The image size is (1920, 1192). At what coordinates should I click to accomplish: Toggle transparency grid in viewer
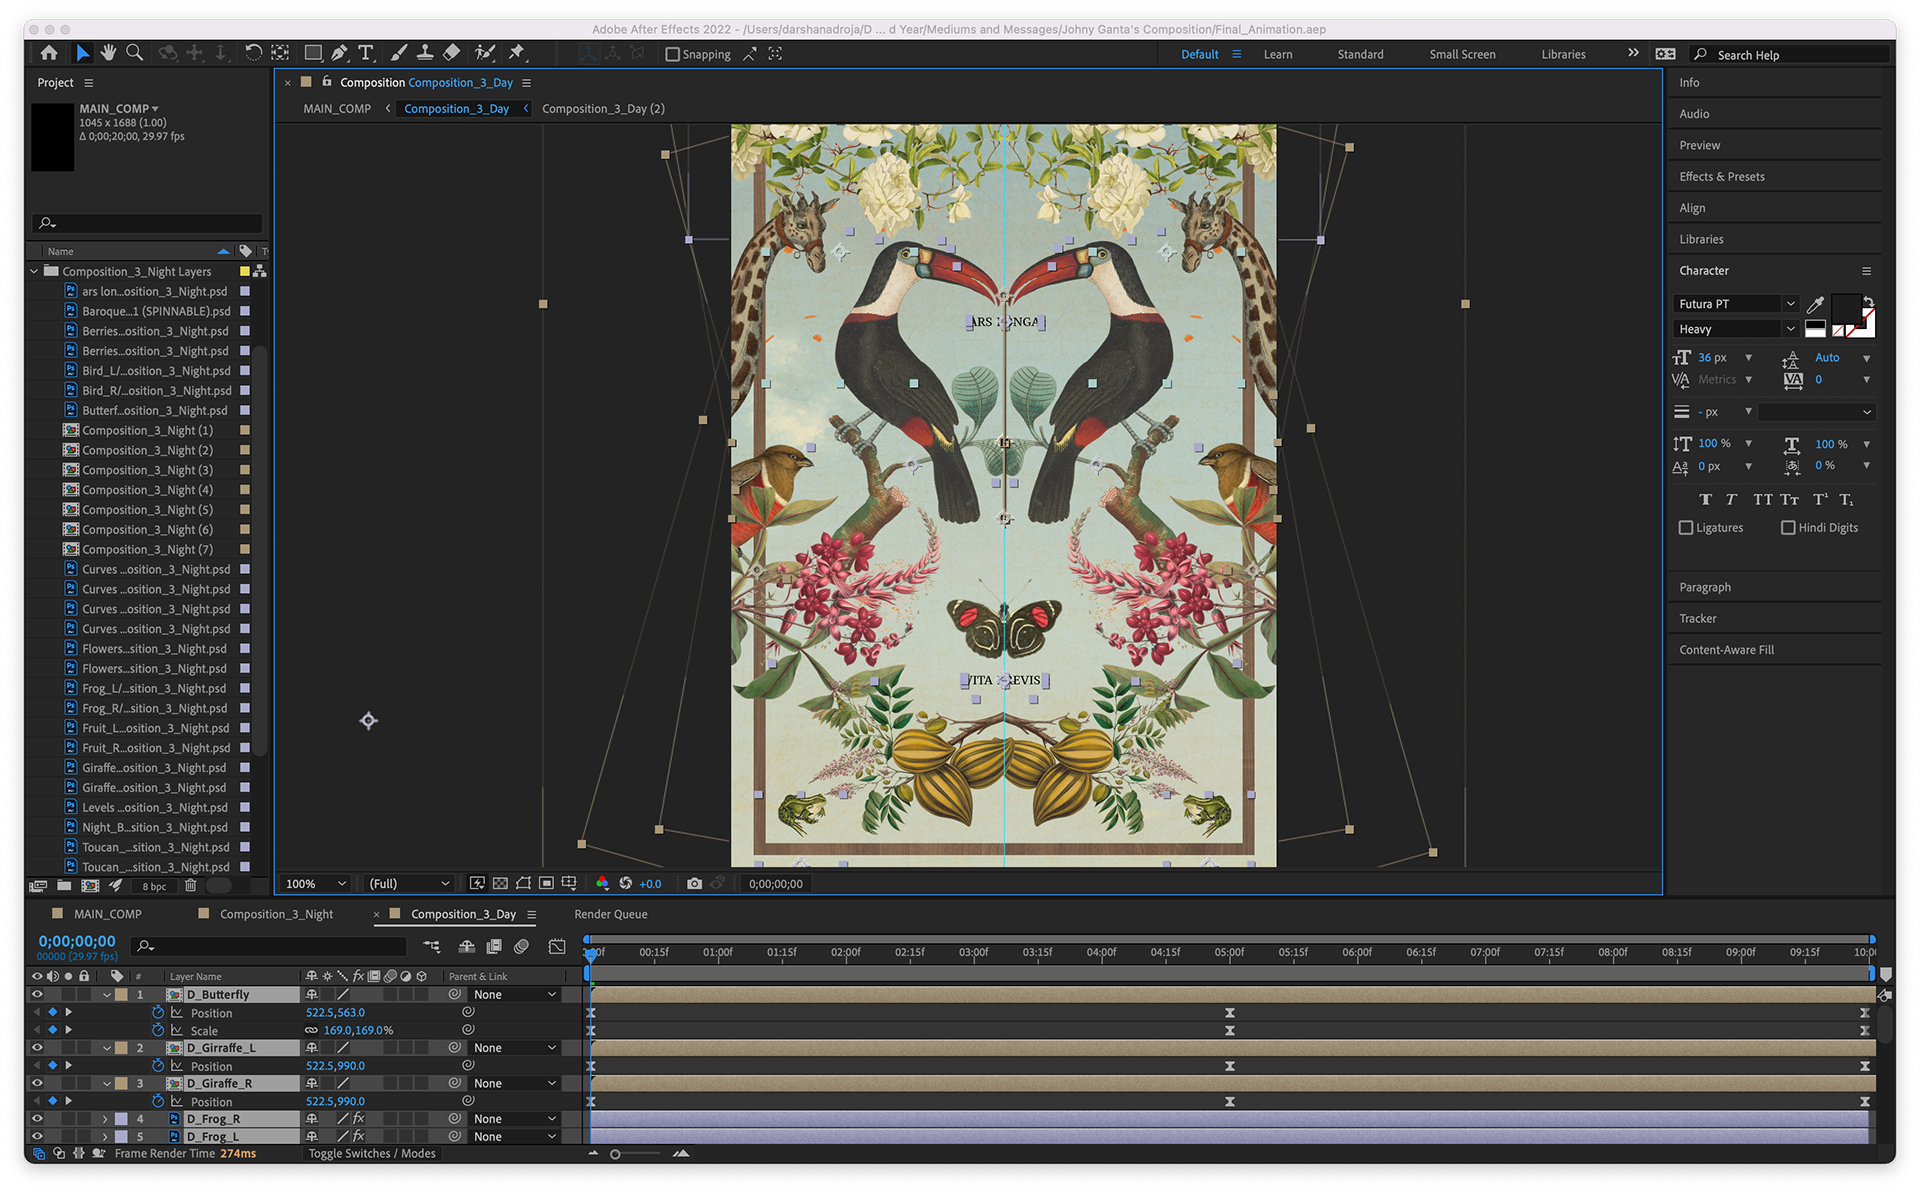(500, 883)
